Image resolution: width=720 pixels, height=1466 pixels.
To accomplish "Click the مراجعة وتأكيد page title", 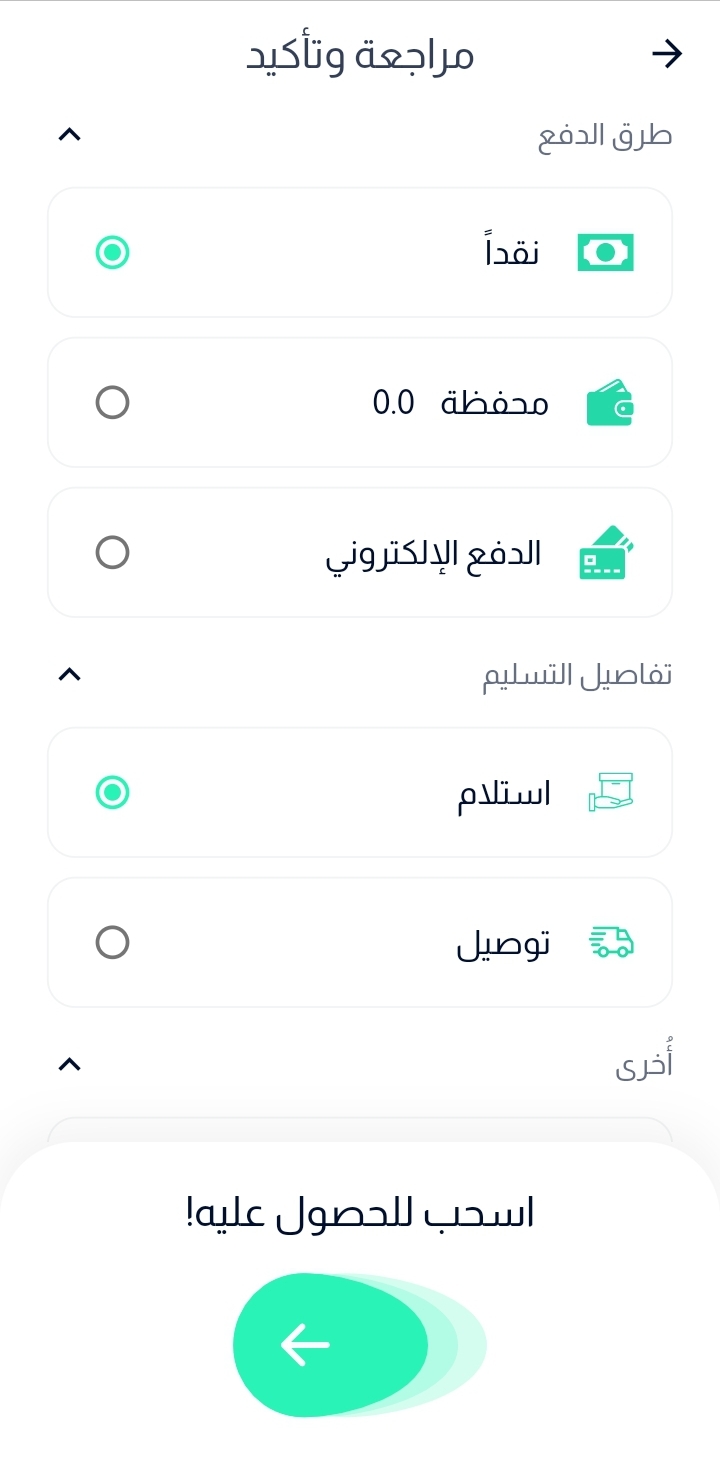I will point(360,55).
